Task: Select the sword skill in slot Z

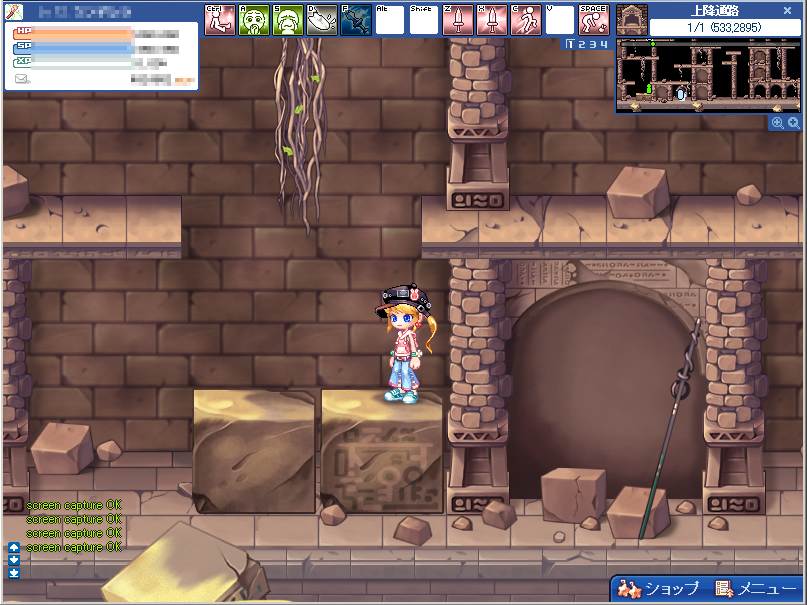Action: coord(458,20)
